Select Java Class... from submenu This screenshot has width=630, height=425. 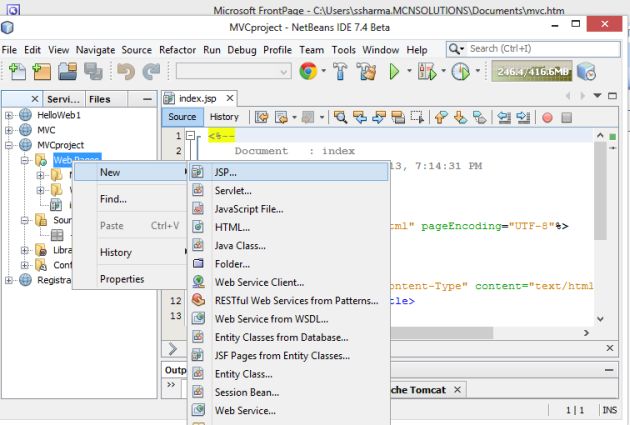point(289,245)
